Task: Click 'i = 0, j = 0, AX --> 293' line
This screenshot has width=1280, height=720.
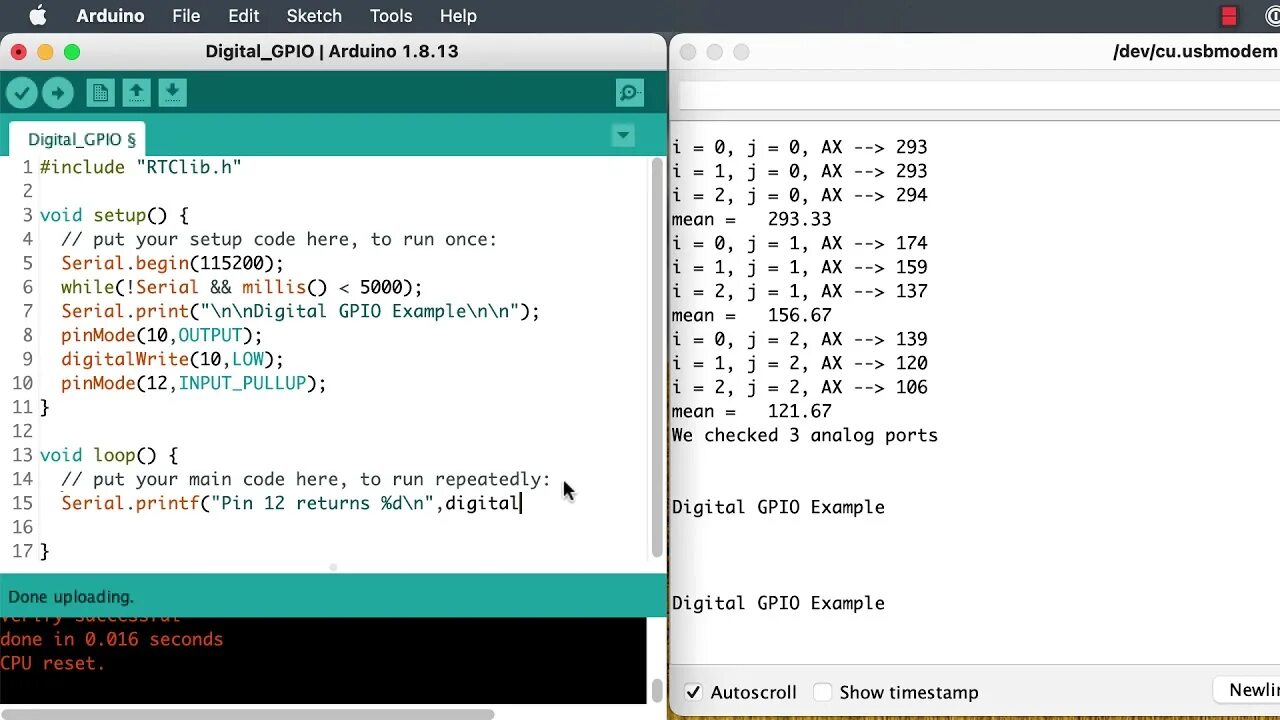Action: [x=799, y=147]
